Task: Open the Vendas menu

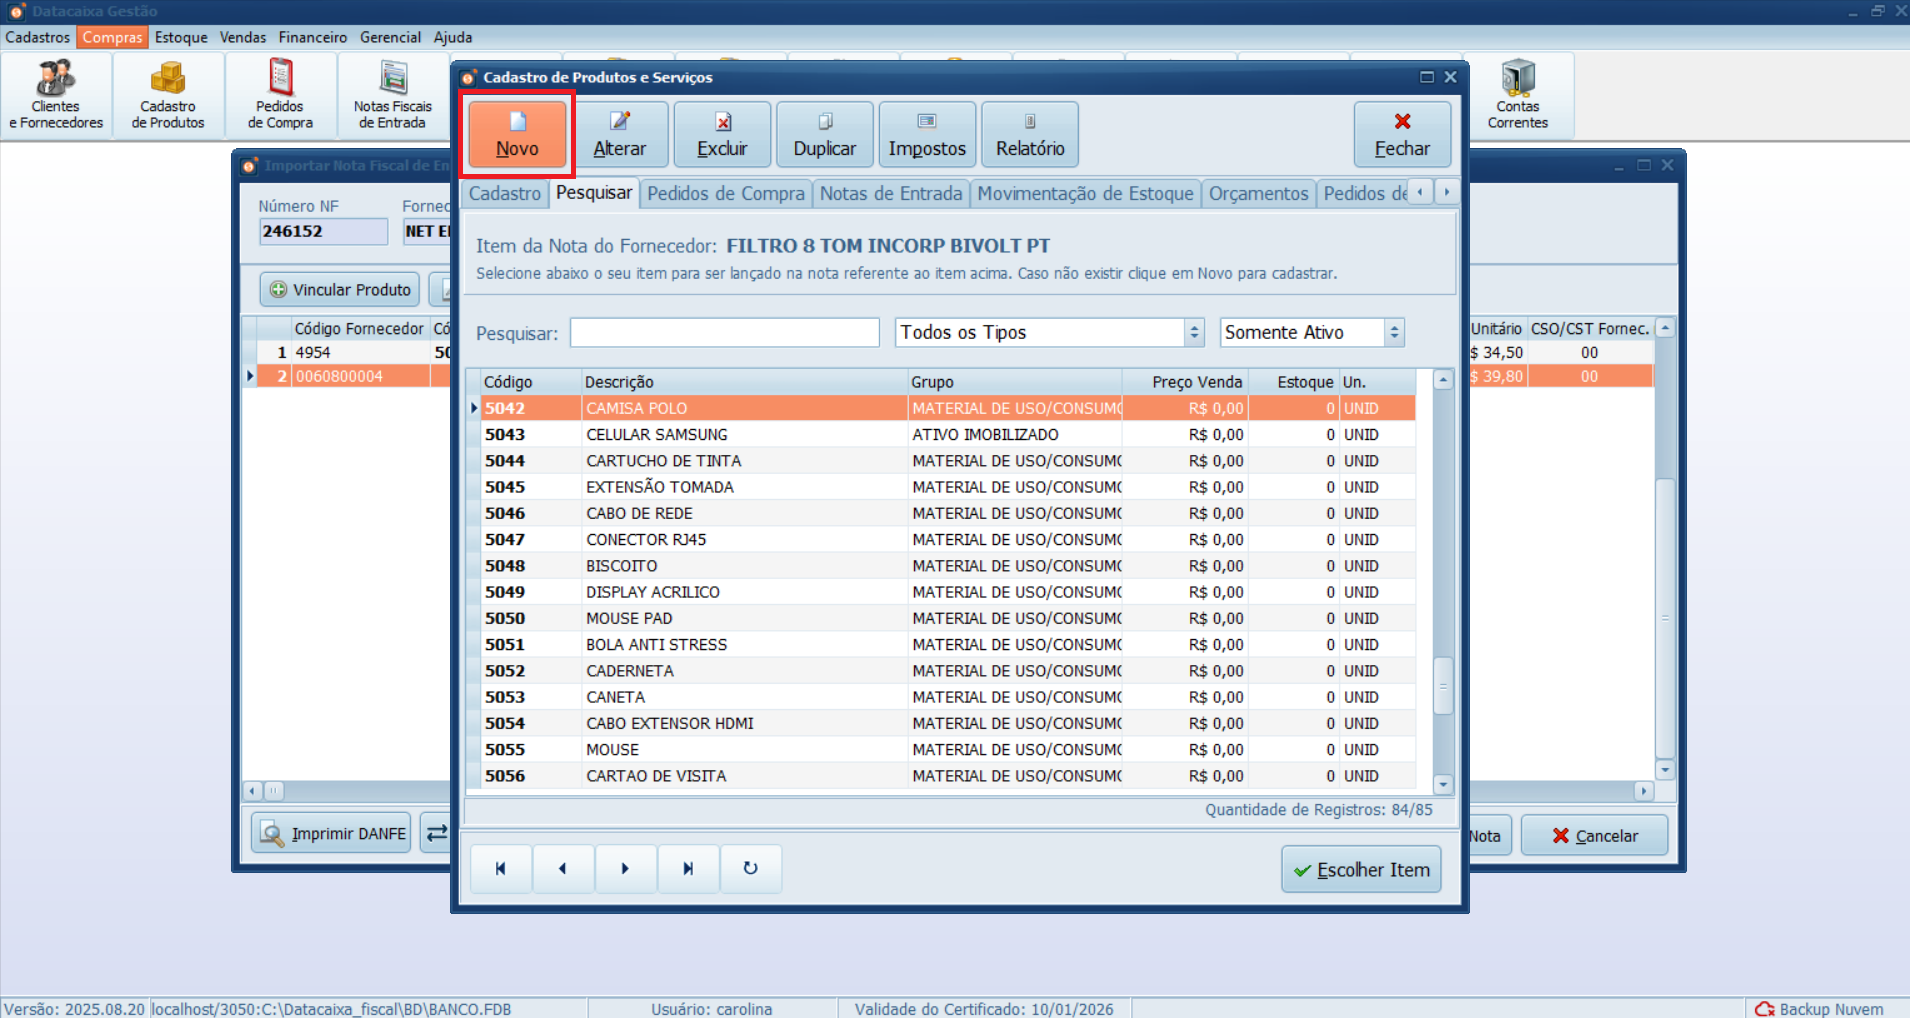Action: [243, 37]
